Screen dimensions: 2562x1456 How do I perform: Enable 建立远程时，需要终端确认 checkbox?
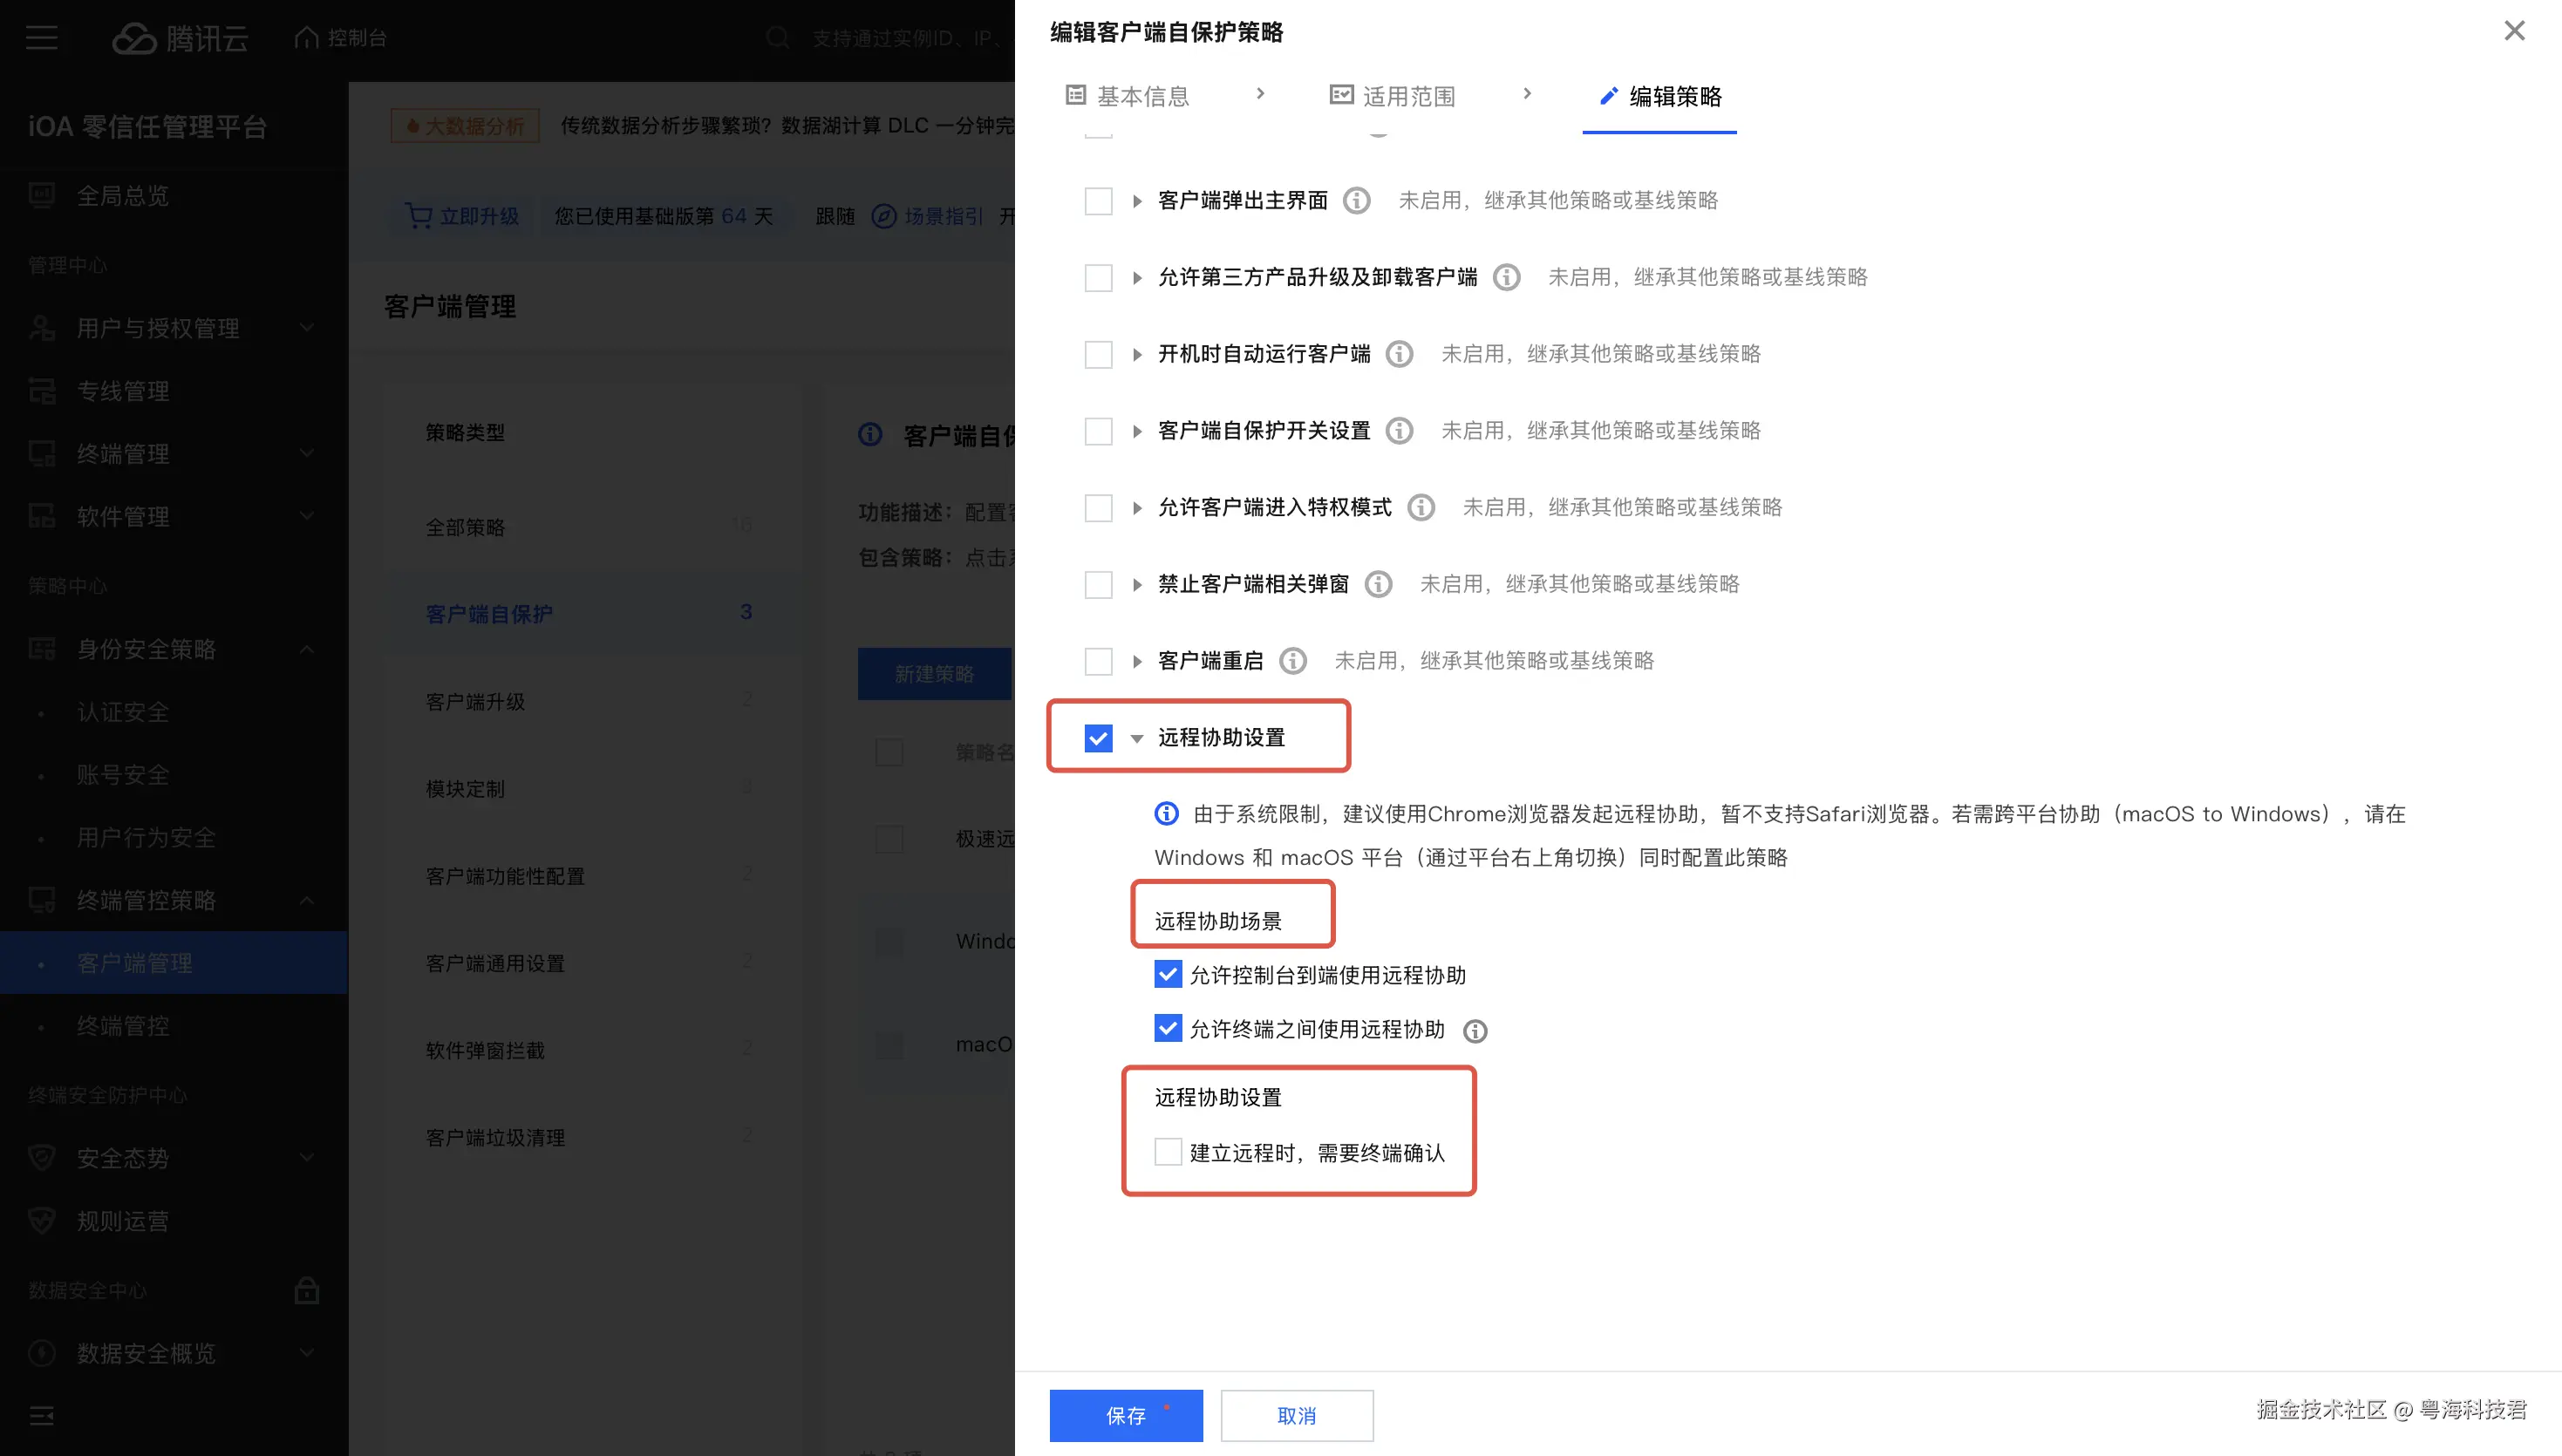pos(1167,1152)
